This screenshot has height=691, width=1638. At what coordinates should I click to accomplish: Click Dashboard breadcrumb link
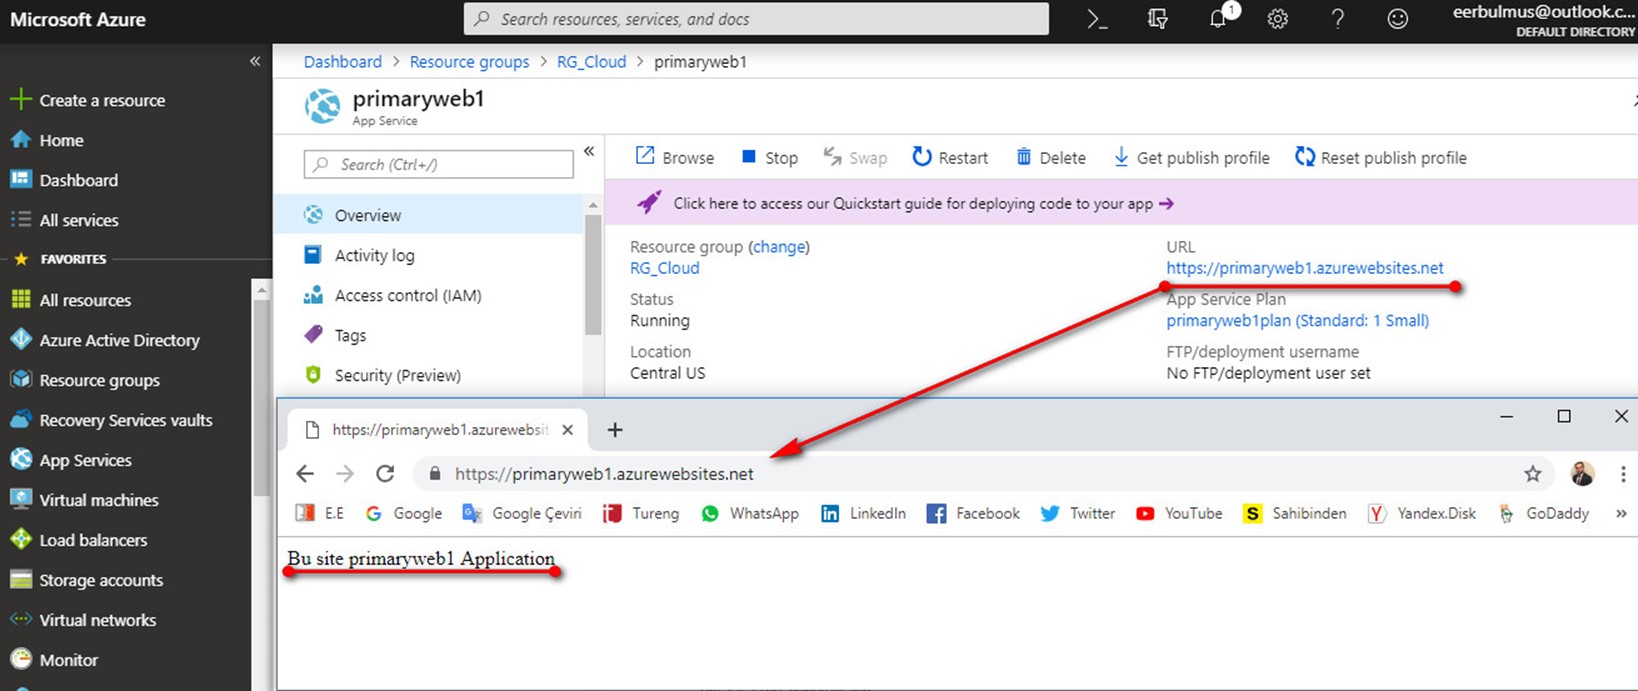343,61
